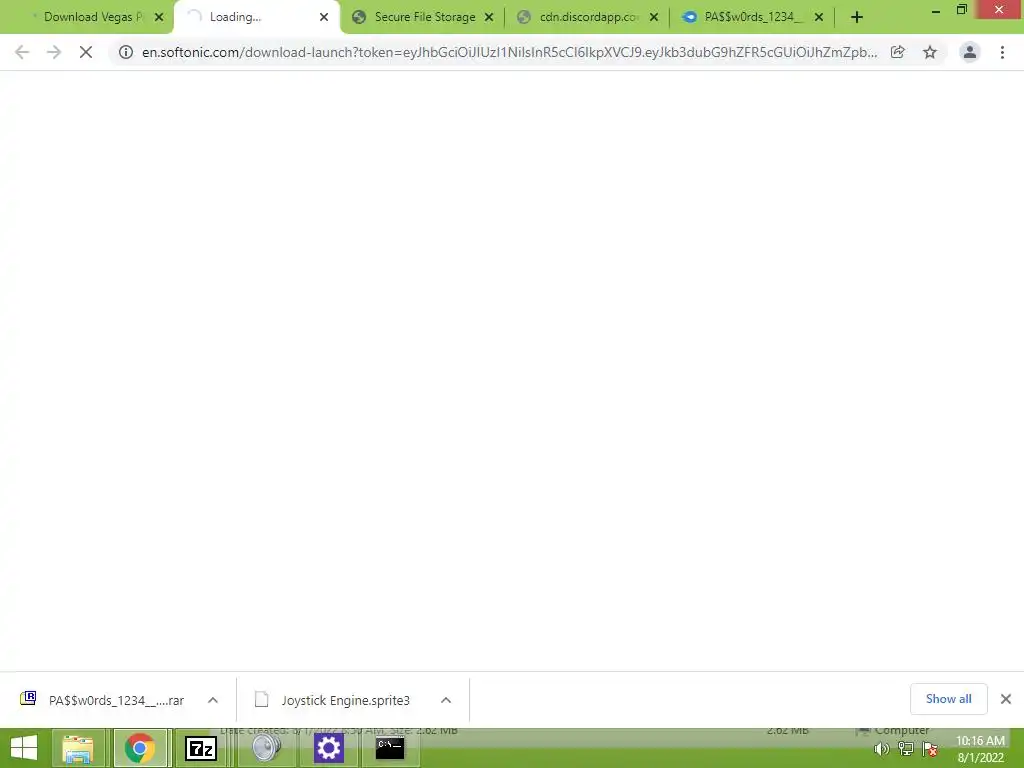Image resolution: width=1024 pixels, height=768 pixels.
Task: Minimize the Chrome window
Action: click(935, 11)
